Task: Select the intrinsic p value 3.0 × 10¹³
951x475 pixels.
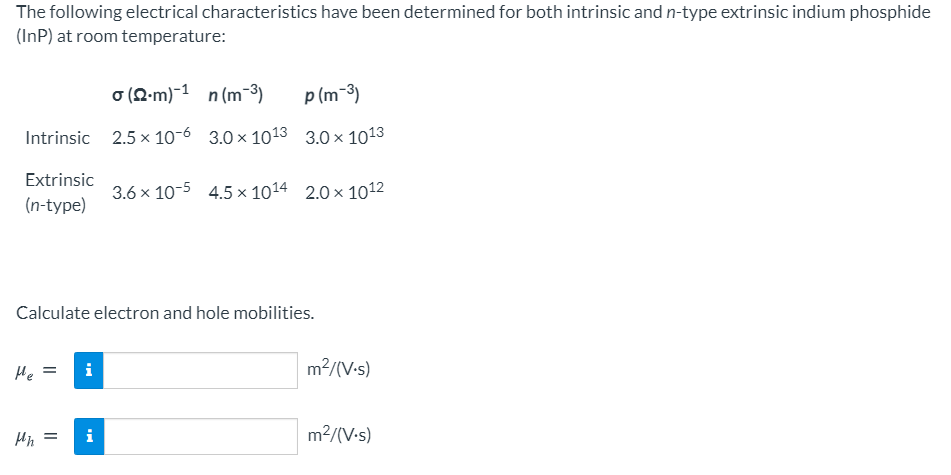Action: [x=344, y=136]
